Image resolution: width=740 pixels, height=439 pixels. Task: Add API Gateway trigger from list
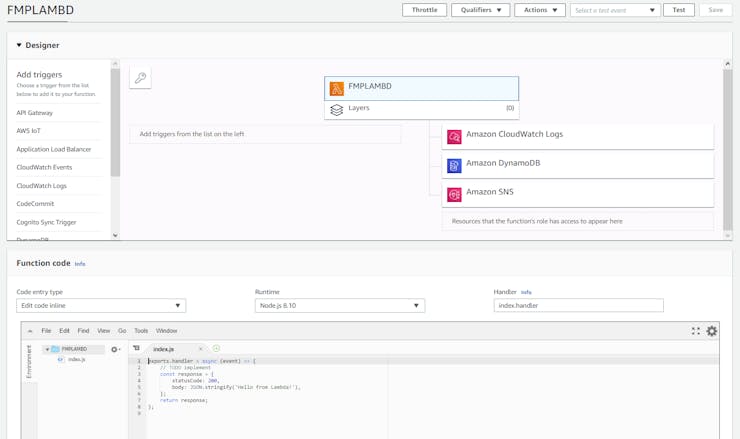point(35,113)
